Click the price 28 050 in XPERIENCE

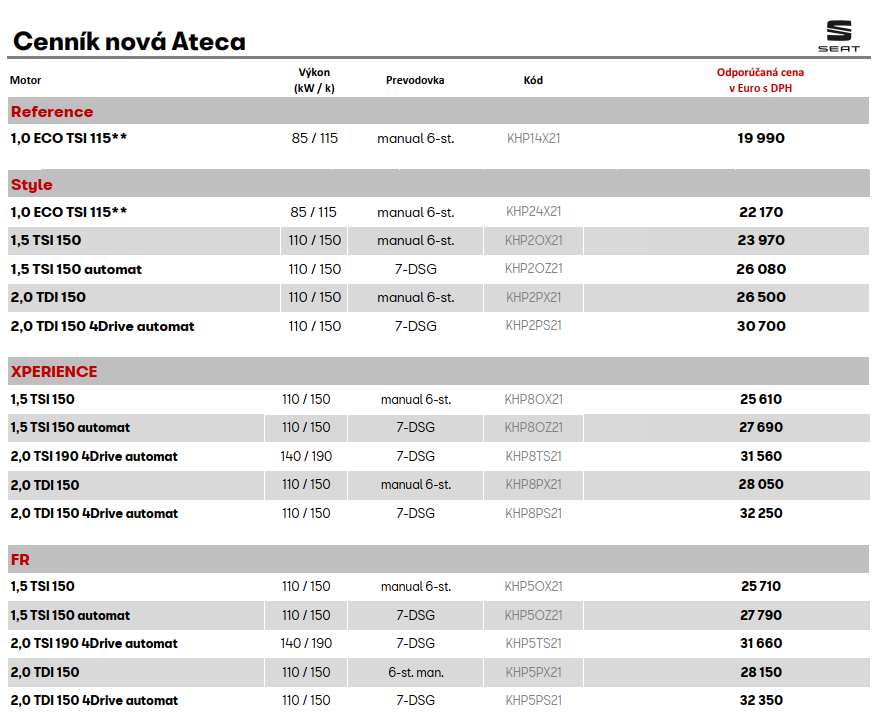point(761,485)
